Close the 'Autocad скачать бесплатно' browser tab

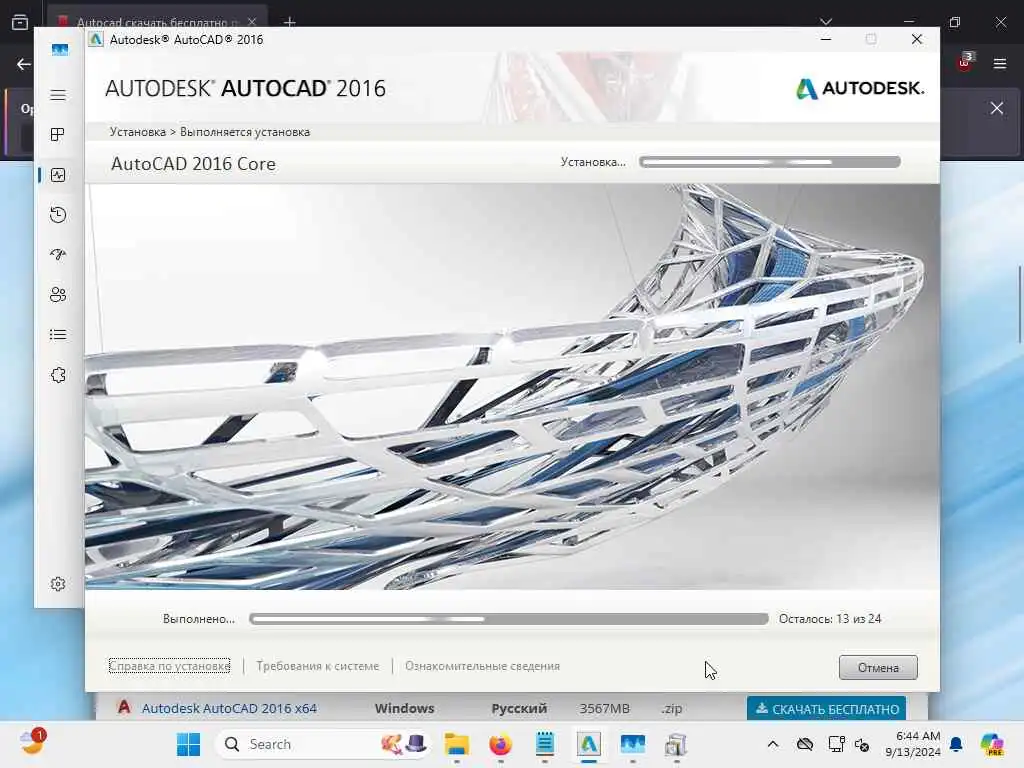coord(252,22)
